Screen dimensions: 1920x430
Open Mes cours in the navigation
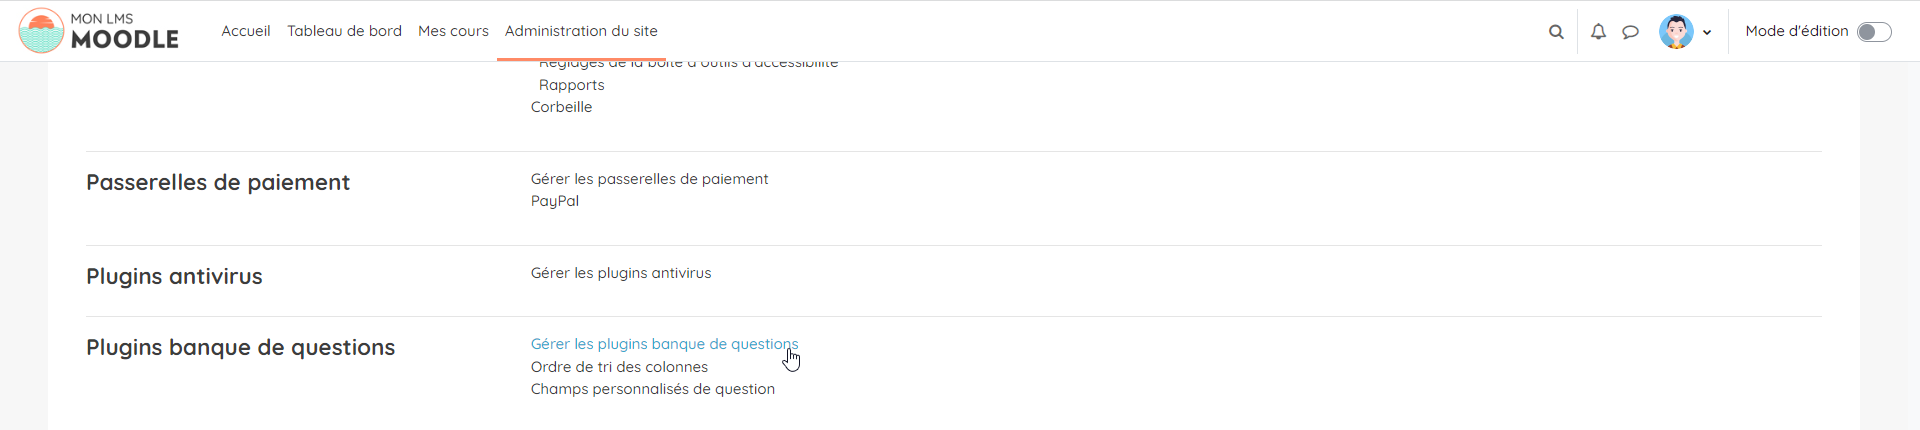453,31
